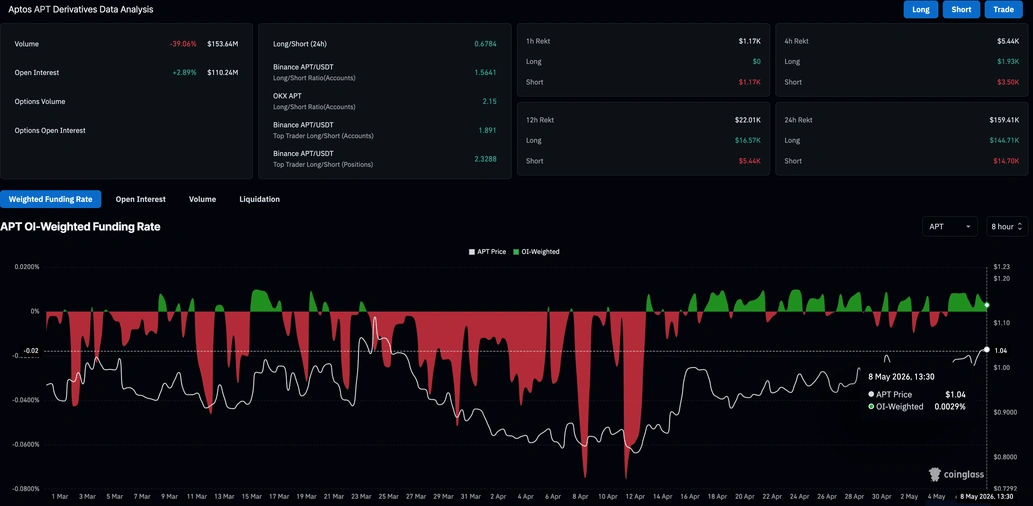Click the $1.23 price axis label
Screen dimensions: 1033x506
1001,266
